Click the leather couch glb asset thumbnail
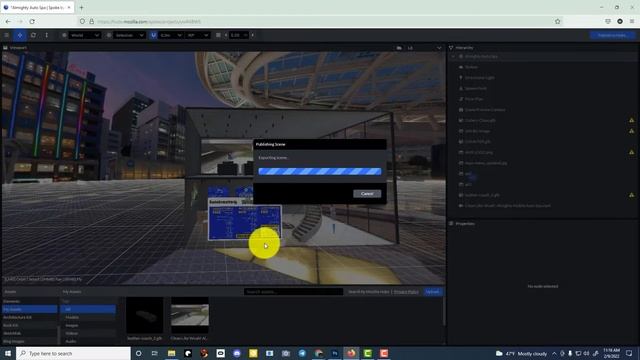This screenshot has width=640, height=360. coord(144,316)
